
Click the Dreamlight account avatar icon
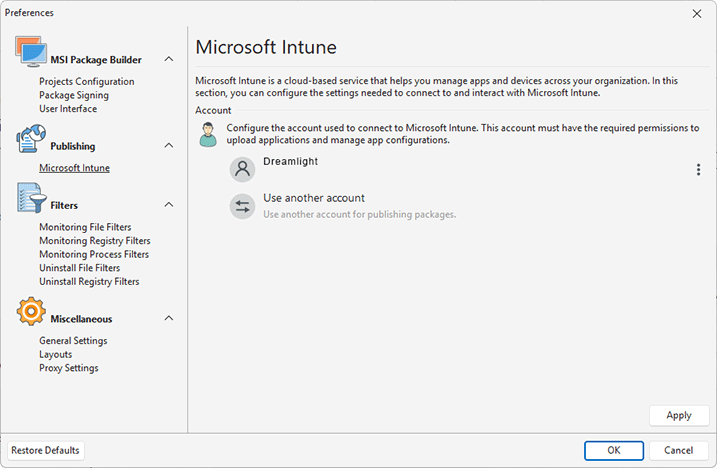tap(242, 169)
